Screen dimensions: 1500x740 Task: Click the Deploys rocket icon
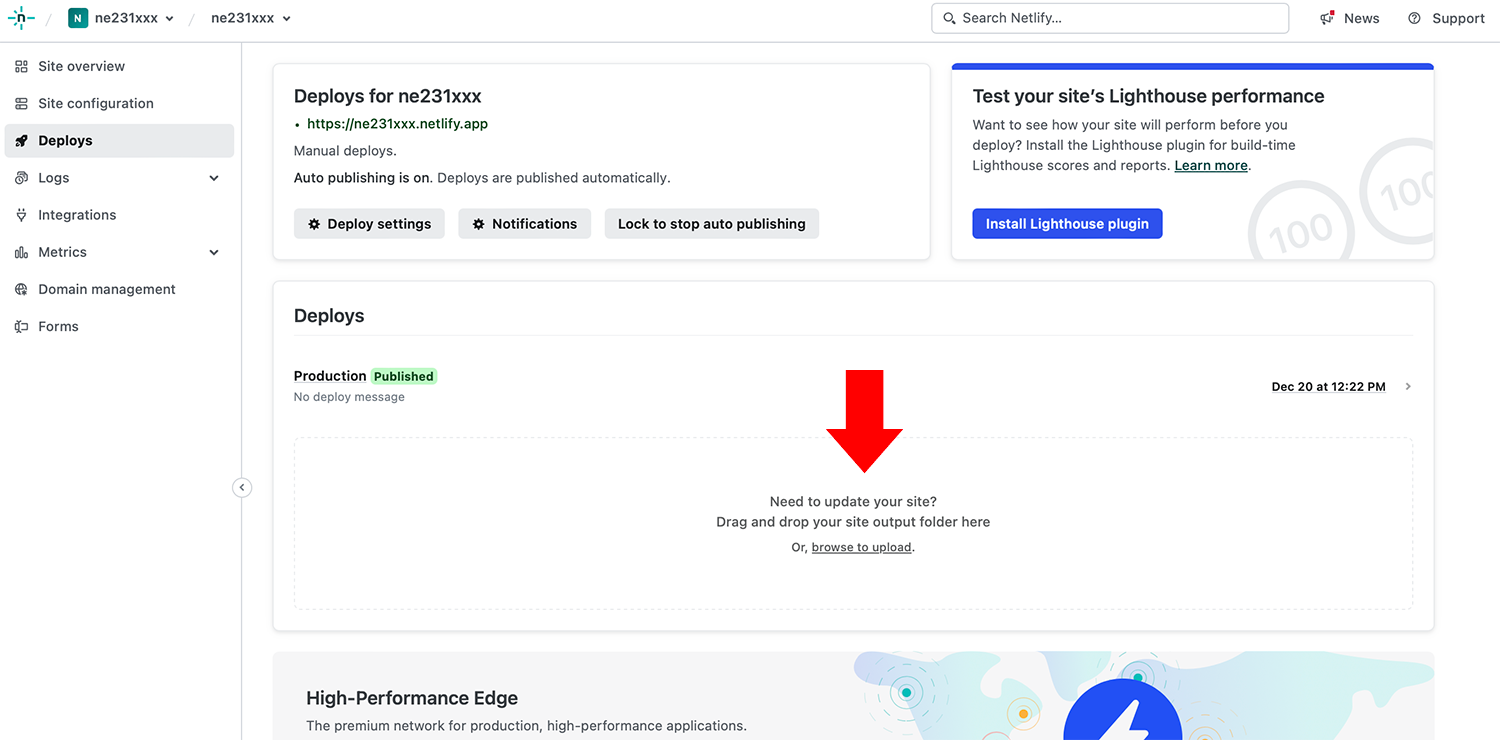21,141
